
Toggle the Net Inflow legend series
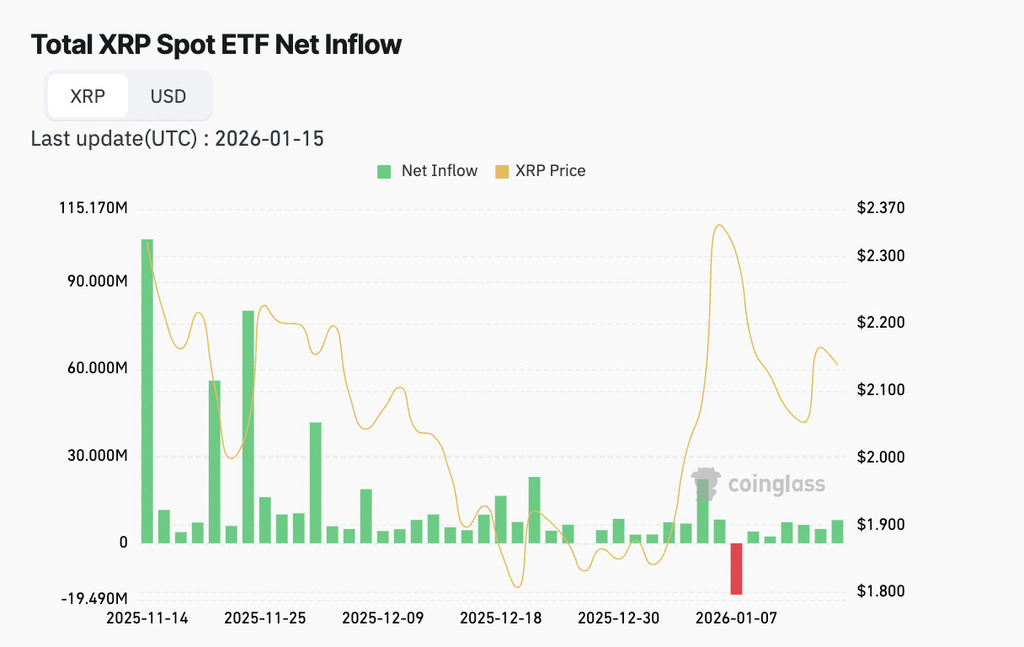pos(439,171)
